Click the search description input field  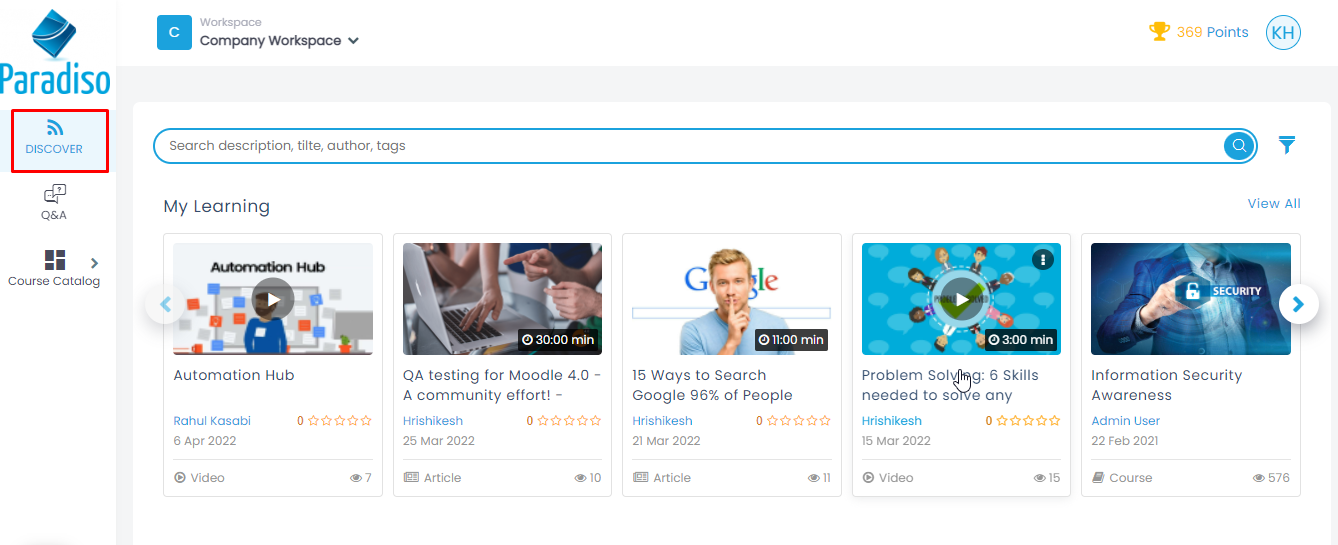pos(690,146)
